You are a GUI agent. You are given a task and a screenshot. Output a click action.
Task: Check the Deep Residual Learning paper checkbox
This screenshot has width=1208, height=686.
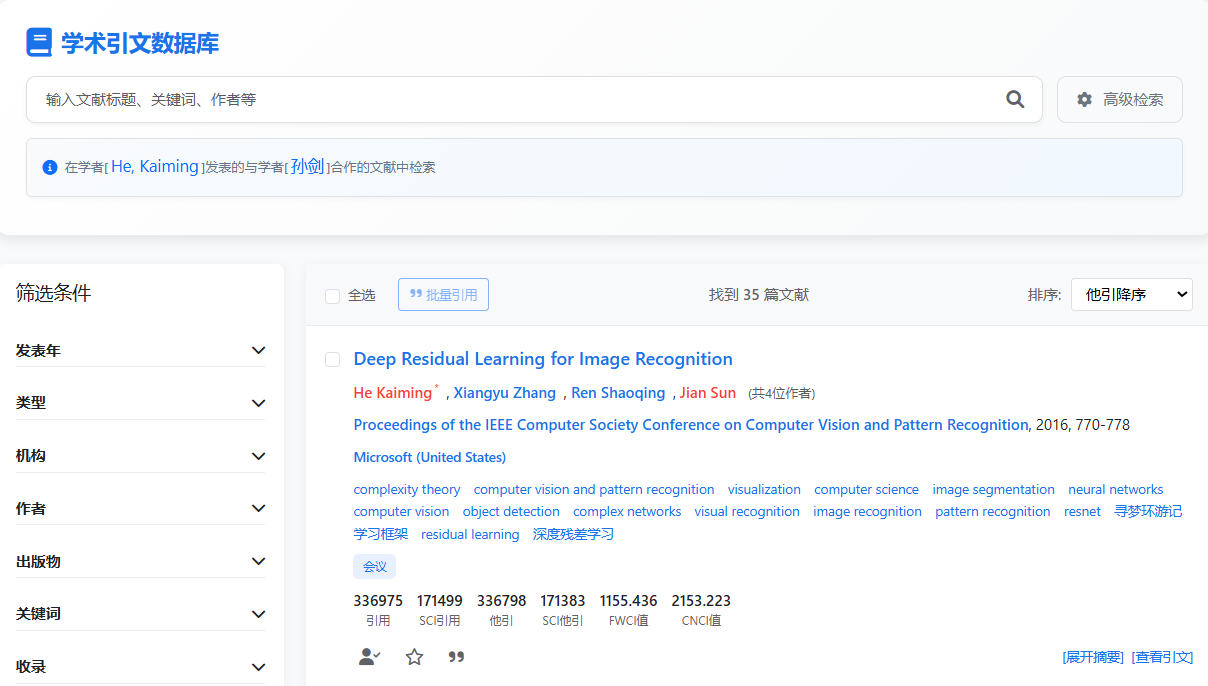pos(333,359)
